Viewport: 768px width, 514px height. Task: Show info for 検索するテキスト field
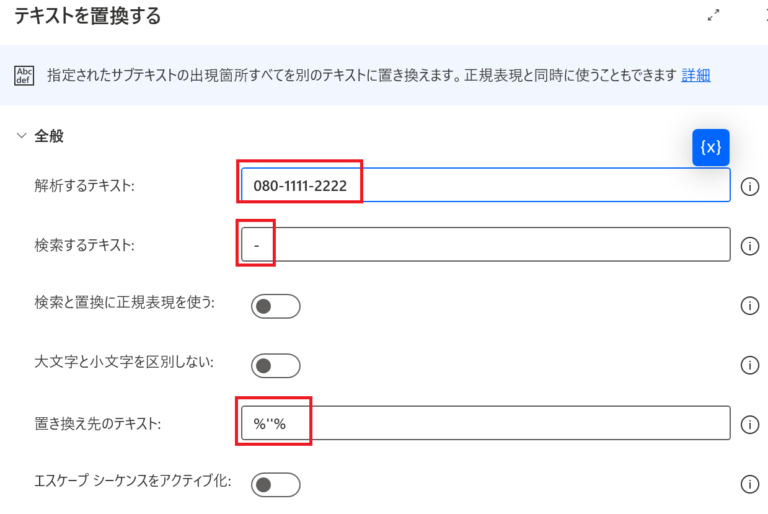748,245
